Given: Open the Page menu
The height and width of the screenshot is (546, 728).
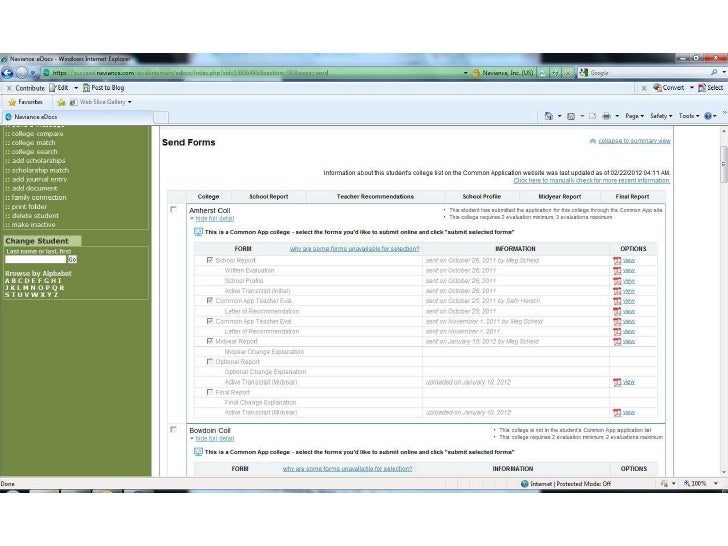Looking at the screenshot, I should 634,116.
